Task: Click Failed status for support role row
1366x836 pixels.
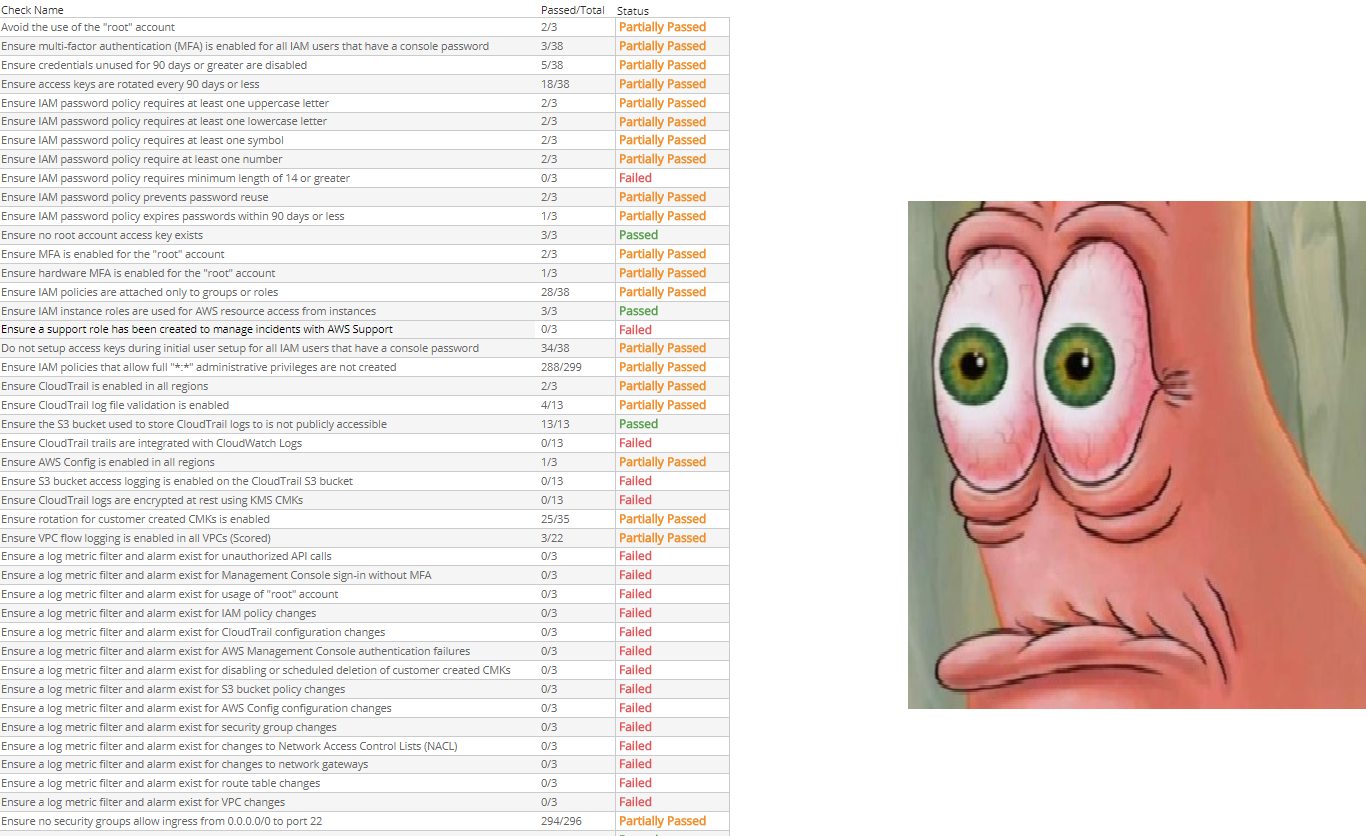Action: coord(635,329)
